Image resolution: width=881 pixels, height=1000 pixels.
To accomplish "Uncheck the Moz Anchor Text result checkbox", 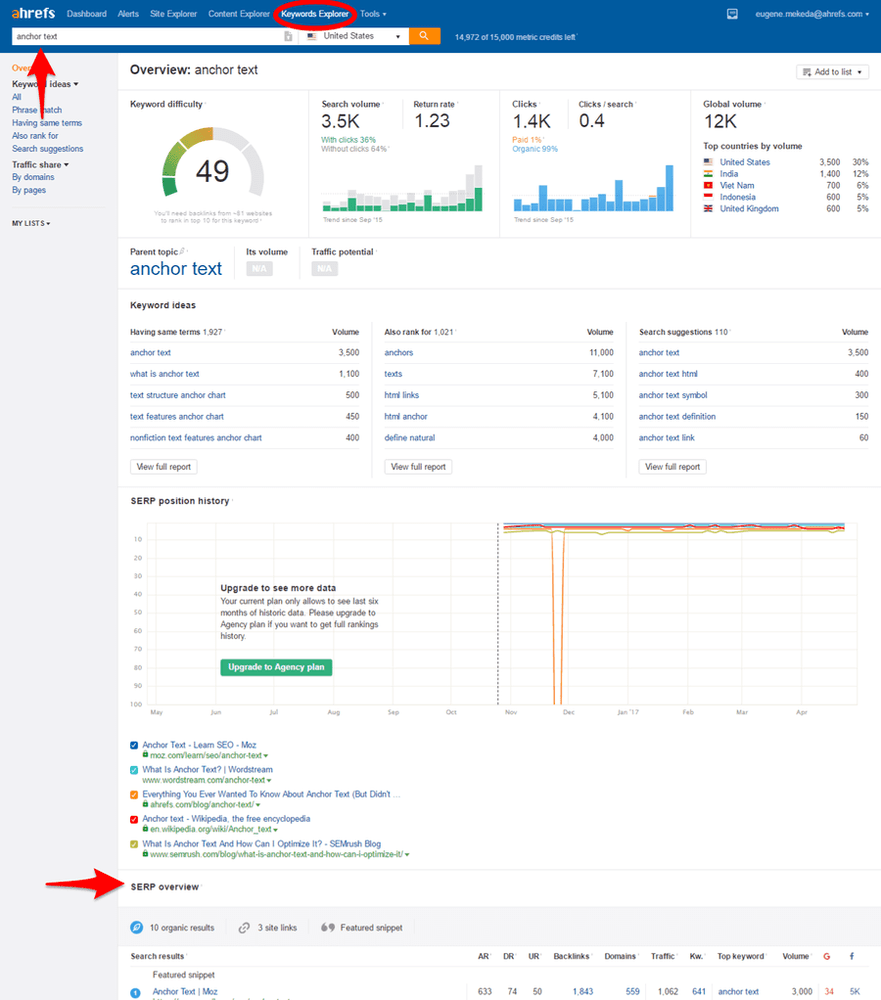I will point(135,745).
